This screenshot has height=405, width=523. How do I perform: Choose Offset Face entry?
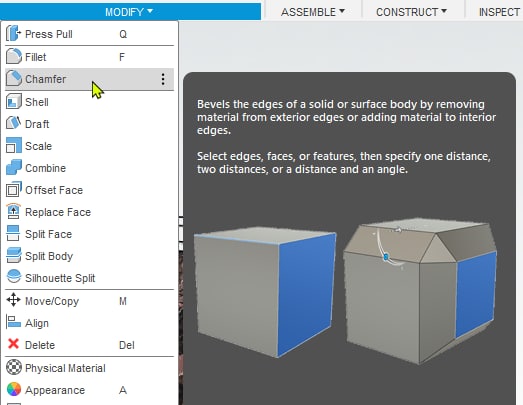click(x=89, y=190)
